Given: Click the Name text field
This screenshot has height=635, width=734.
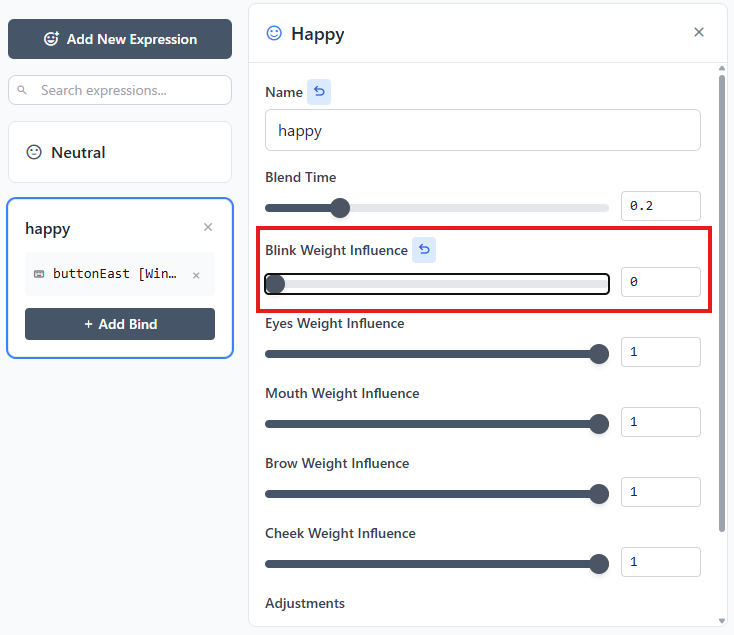Looking at the screenshot, I should pyautogui.click(x=482, y=130).
